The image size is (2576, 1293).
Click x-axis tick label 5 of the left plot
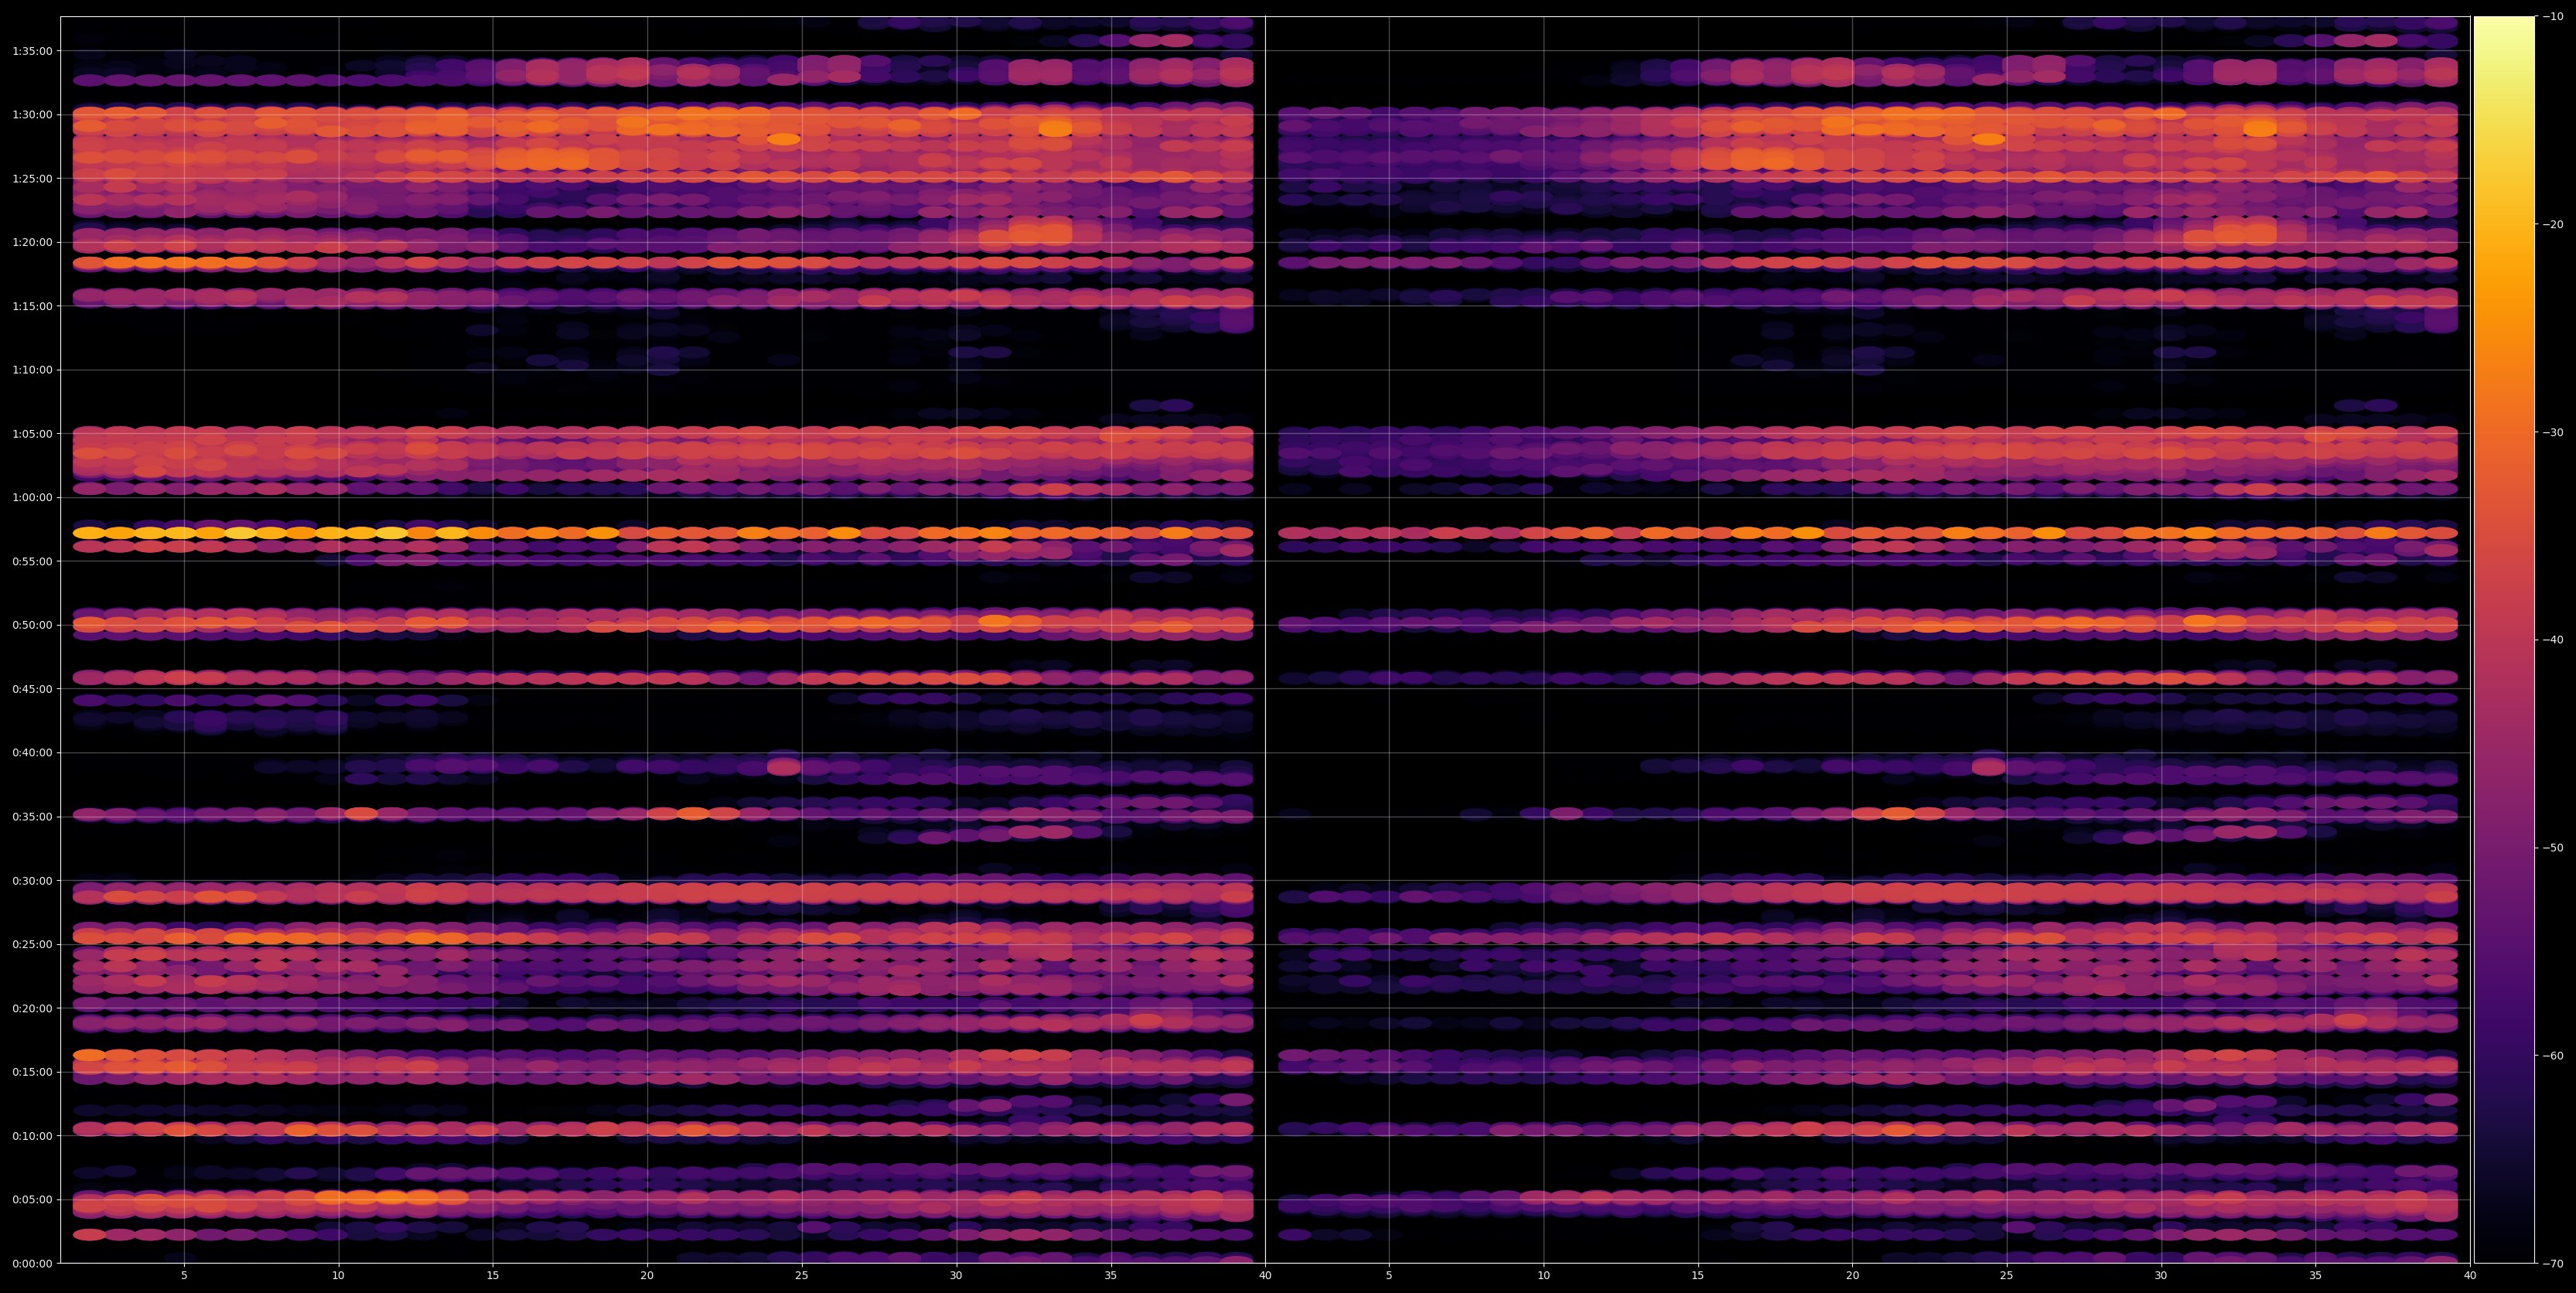click(184, 1276)
